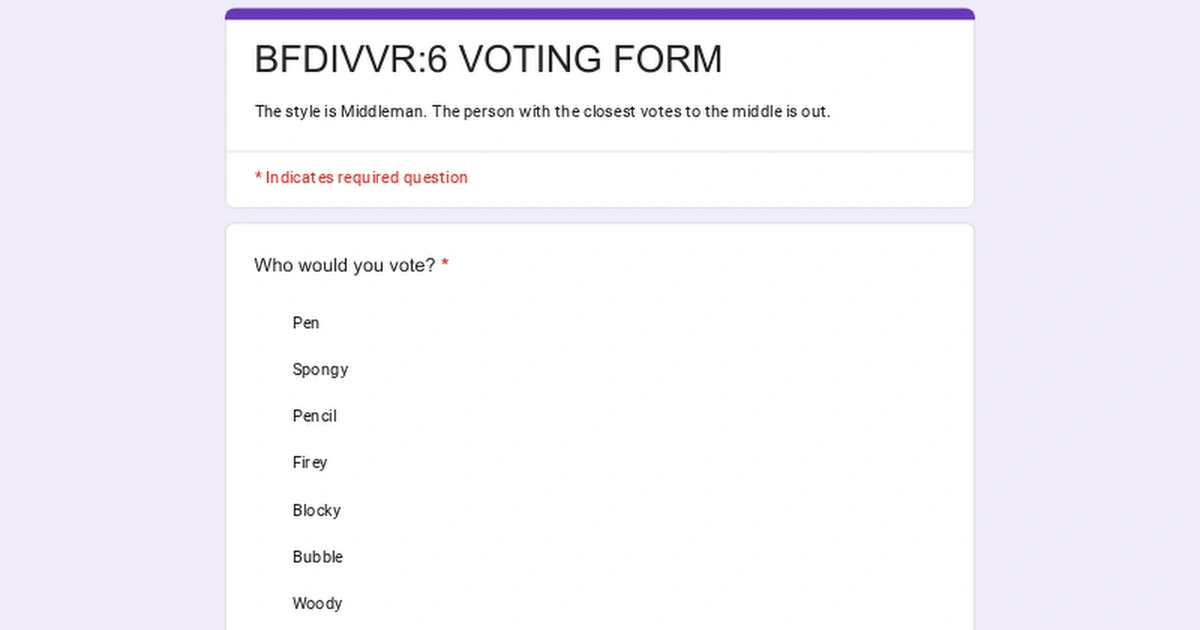Click the lavender background left of the form
The image size is (1200, 630).
[x=110, y=320]
